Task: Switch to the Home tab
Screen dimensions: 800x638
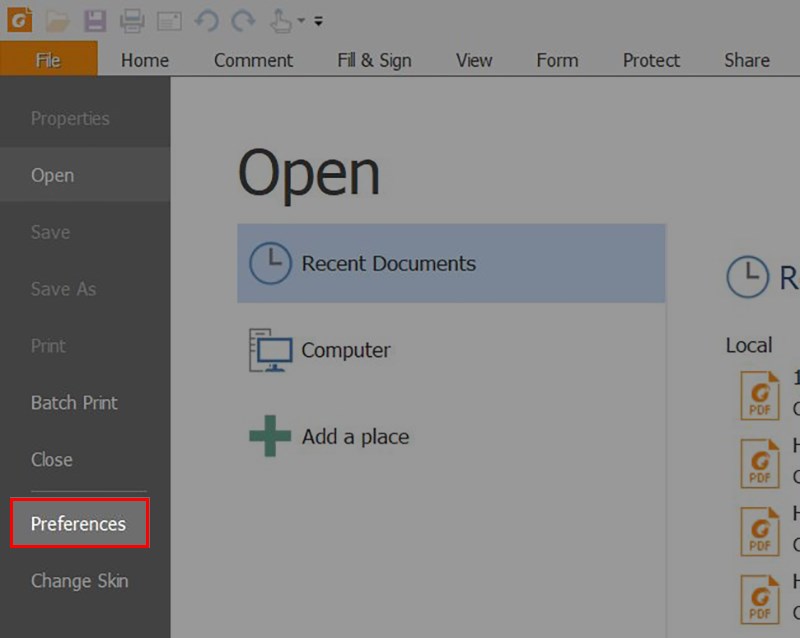Action: click(x=145, y=60)
